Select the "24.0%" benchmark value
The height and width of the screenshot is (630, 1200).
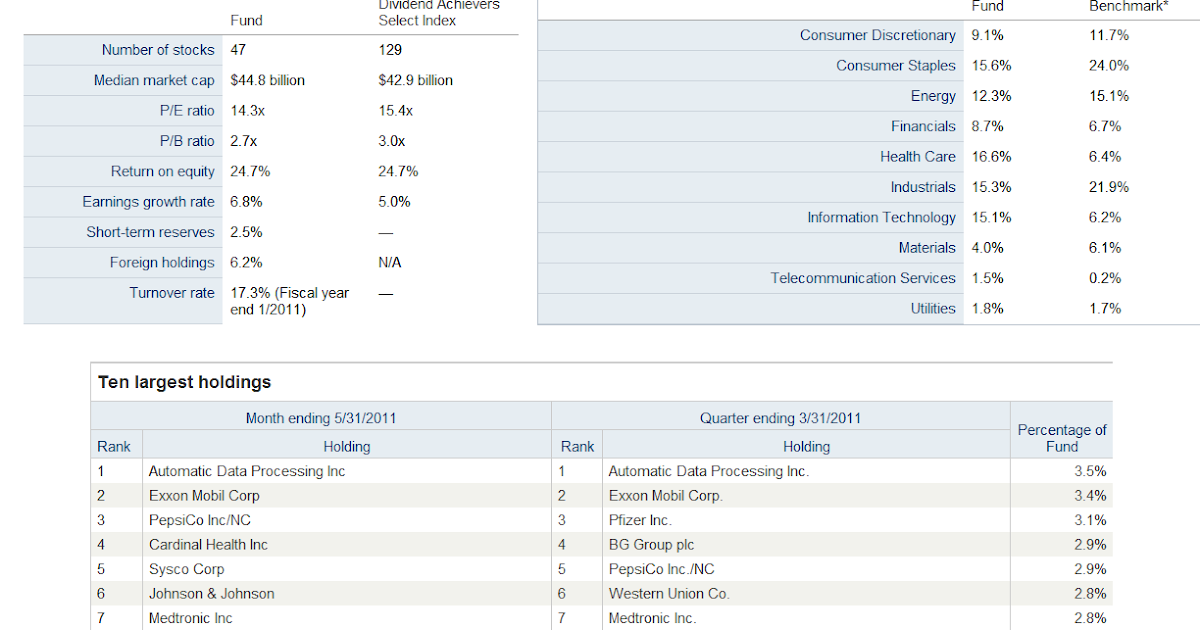1109,66
